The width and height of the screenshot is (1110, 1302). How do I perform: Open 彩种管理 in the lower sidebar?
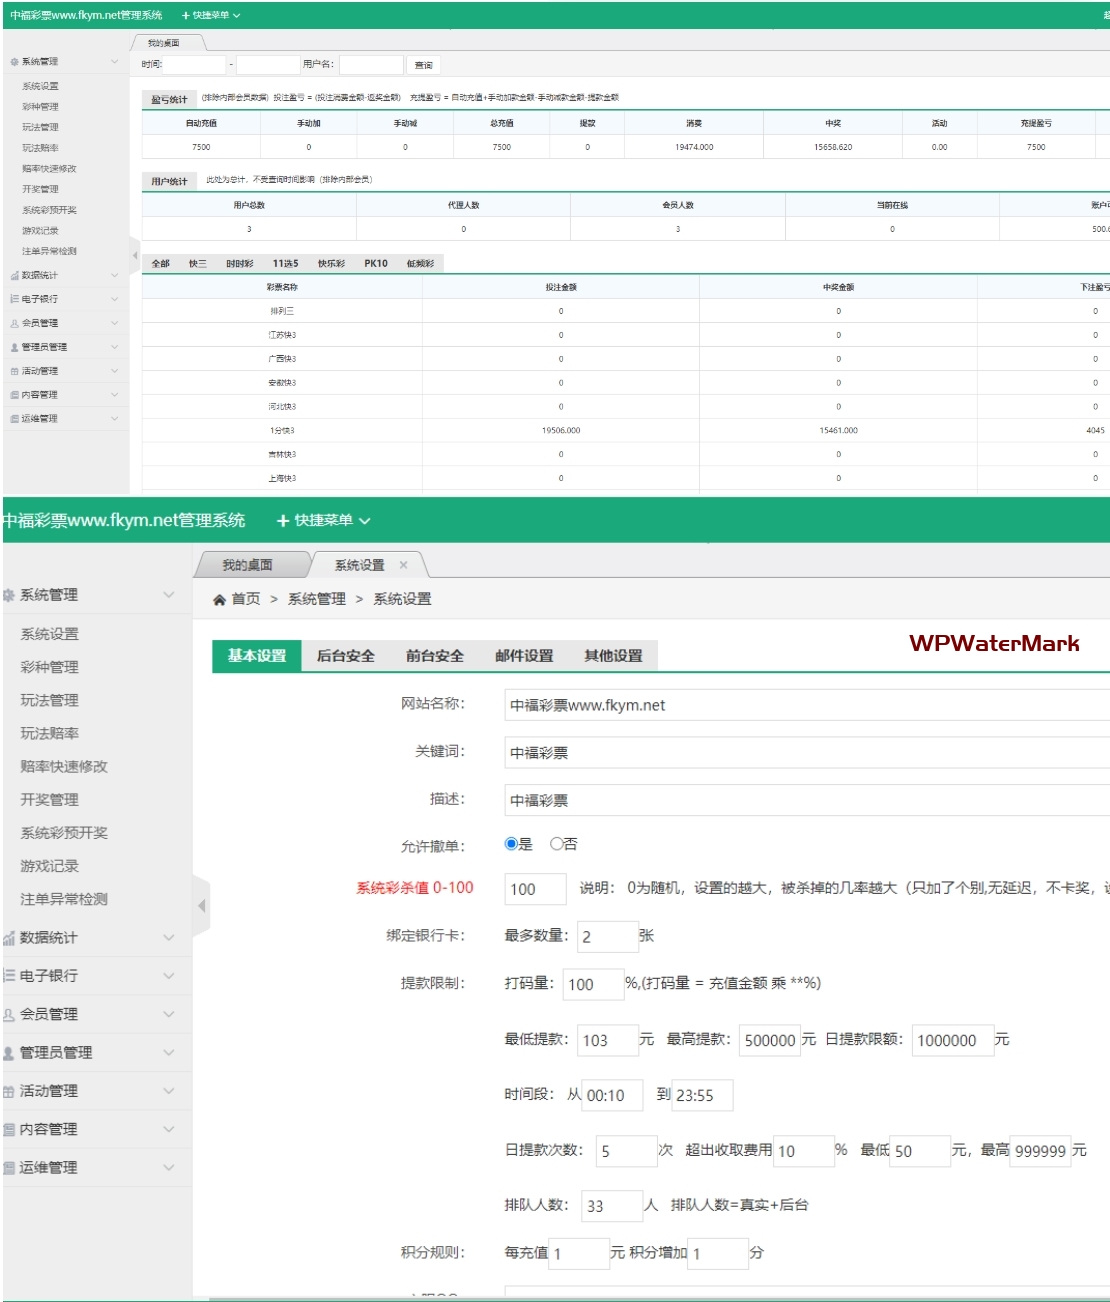coord(50,667)
